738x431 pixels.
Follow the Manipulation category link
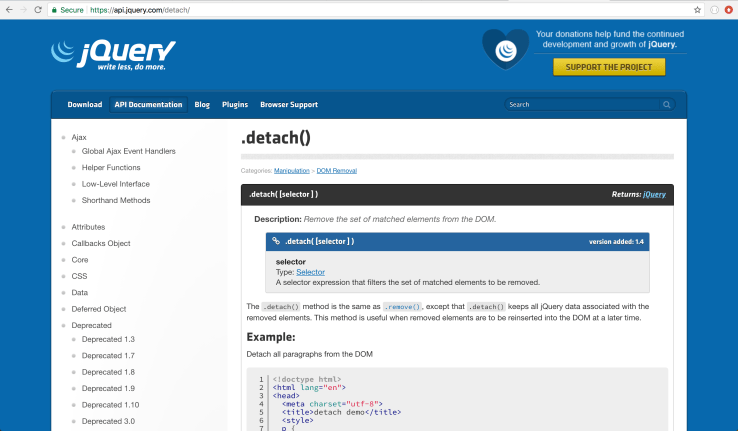coord(291,171)
